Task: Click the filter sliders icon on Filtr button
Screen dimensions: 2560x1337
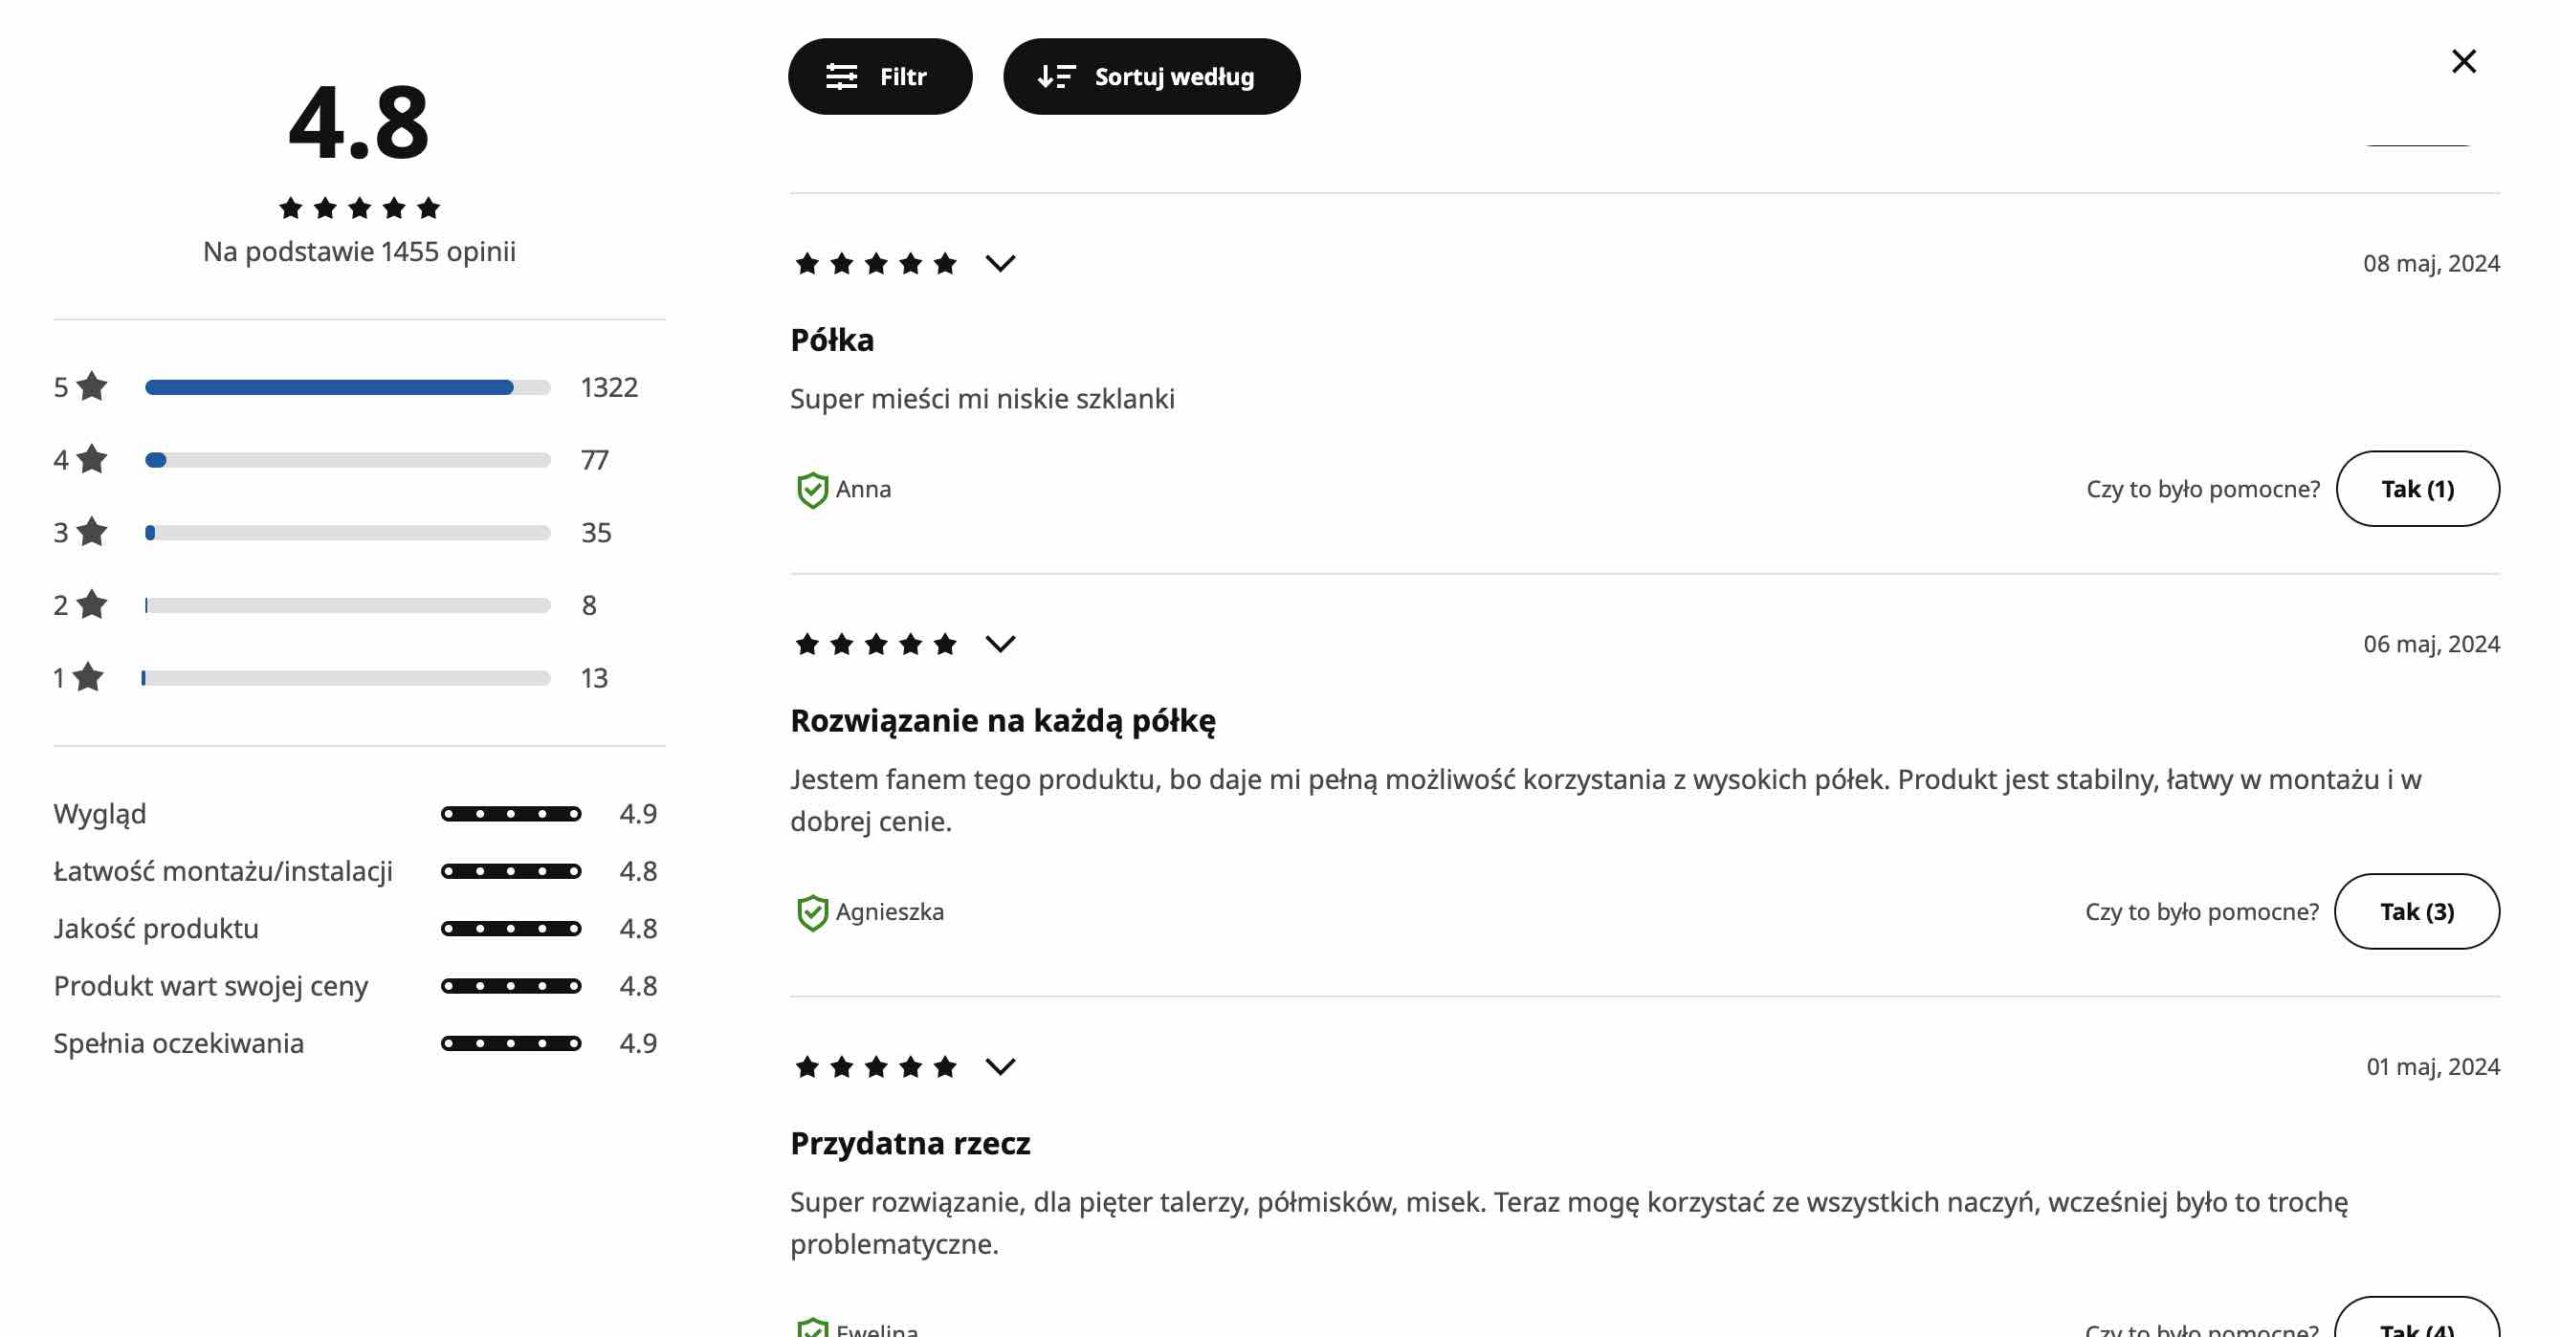Action: 841,75
